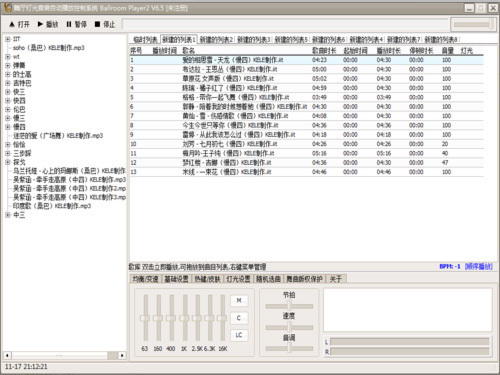Toggle the M equalizer preset button
500x375 pixels.
pos(239,300)
